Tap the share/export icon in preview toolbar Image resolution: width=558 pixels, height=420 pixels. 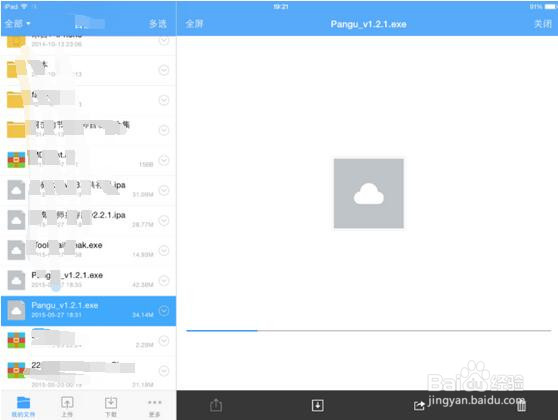pyautogui.click(x=216, y=405)
